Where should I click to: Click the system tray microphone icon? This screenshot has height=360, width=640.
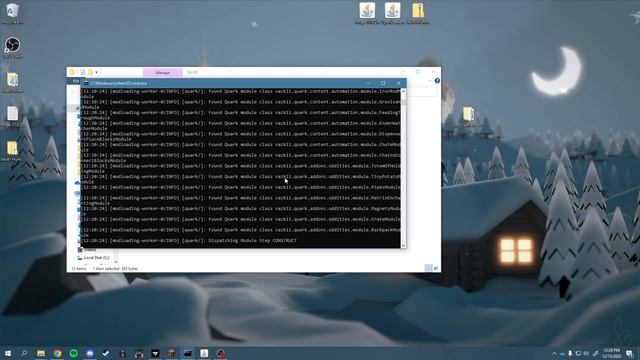570,353
